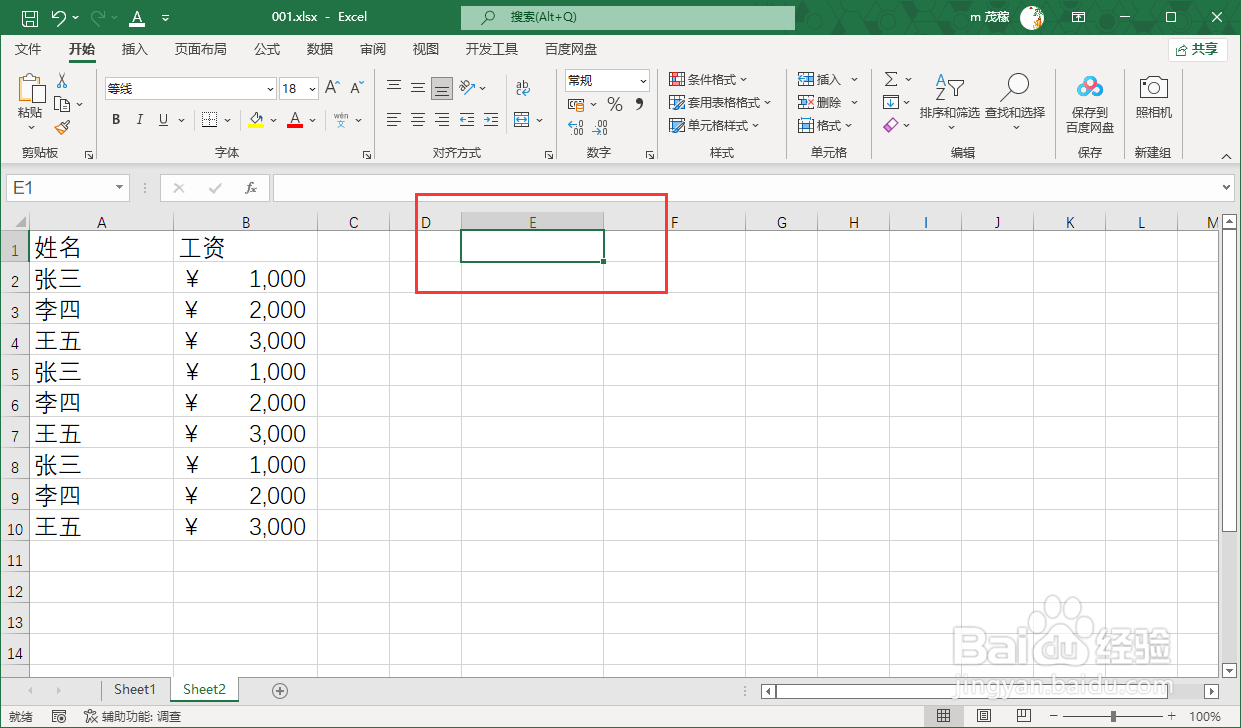Click the Save icon in title bar

point(30,17)
